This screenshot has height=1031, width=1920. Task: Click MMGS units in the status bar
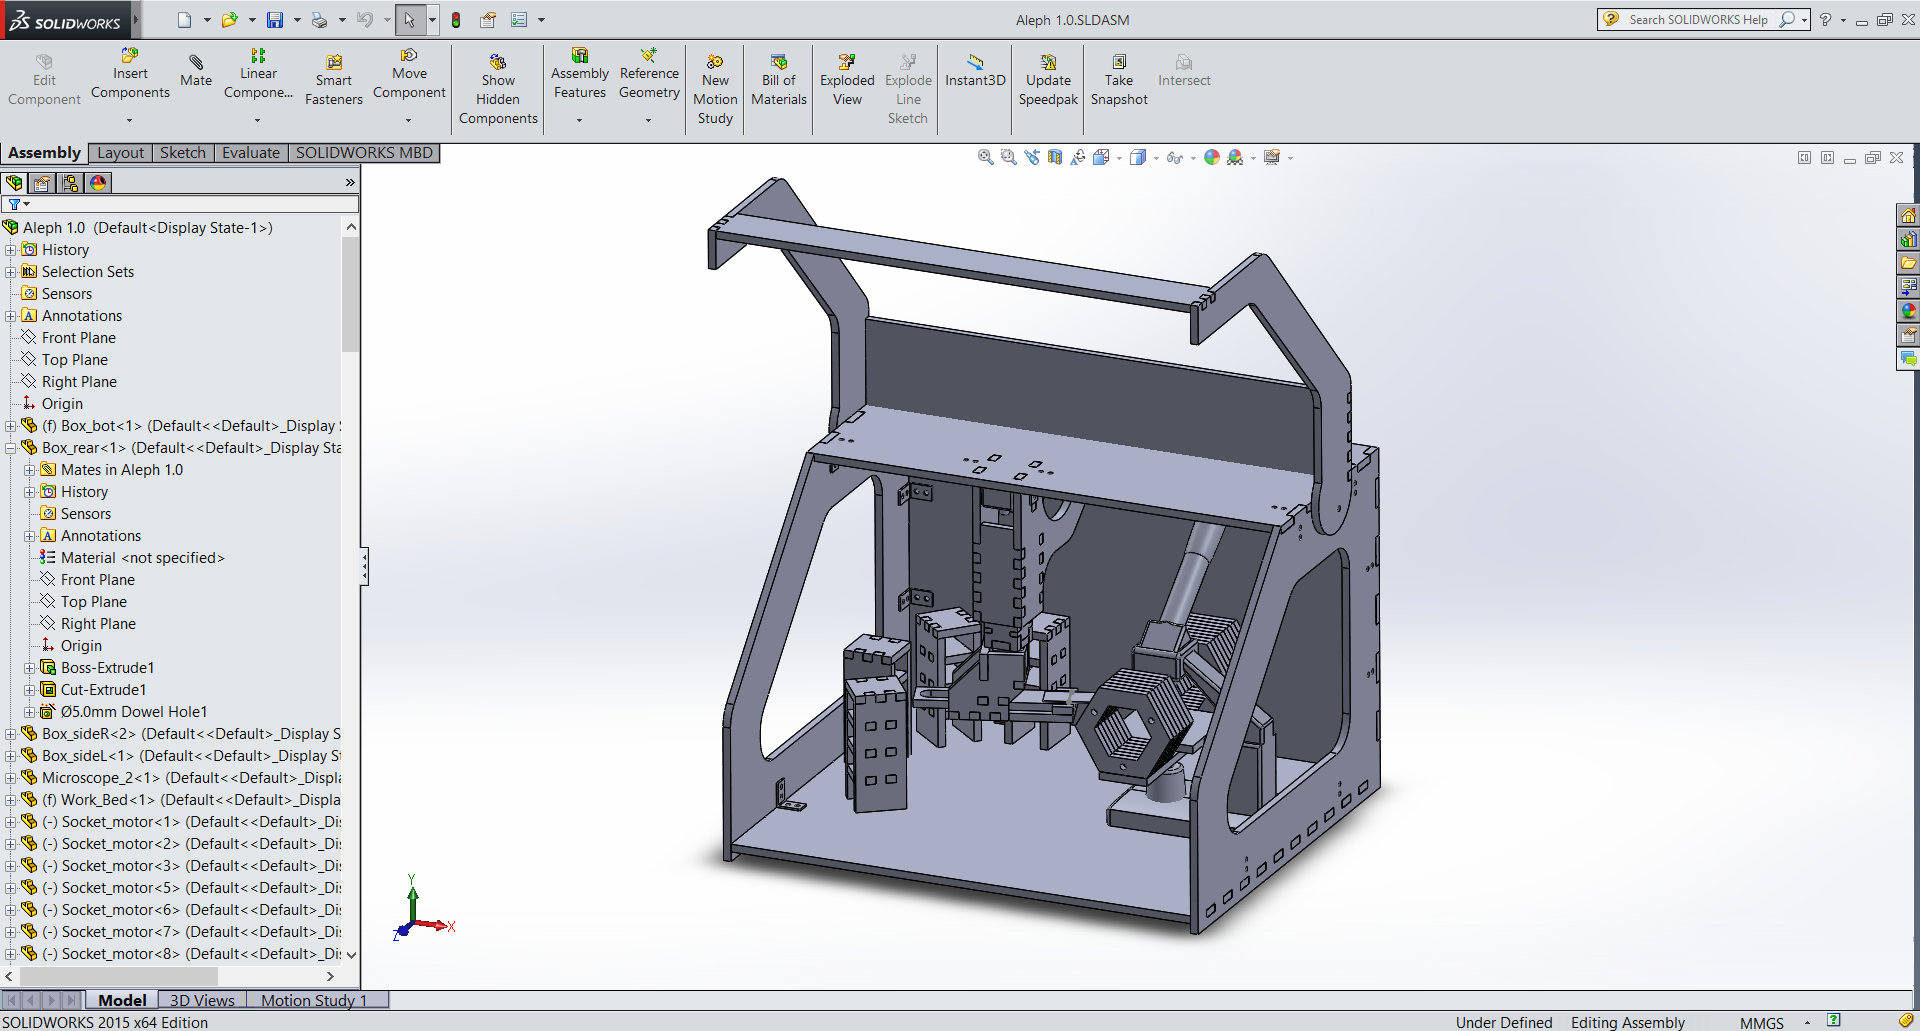pos(1761,1022)
